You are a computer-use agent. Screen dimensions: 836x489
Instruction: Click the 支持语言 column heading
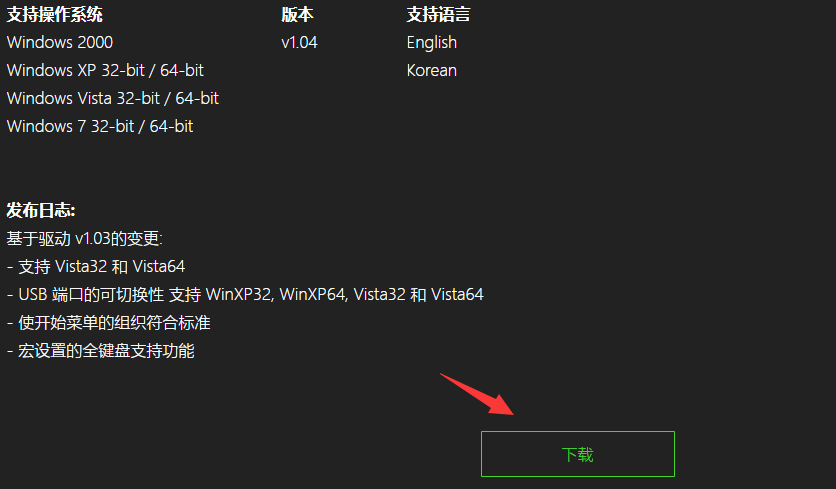(438, 14)
